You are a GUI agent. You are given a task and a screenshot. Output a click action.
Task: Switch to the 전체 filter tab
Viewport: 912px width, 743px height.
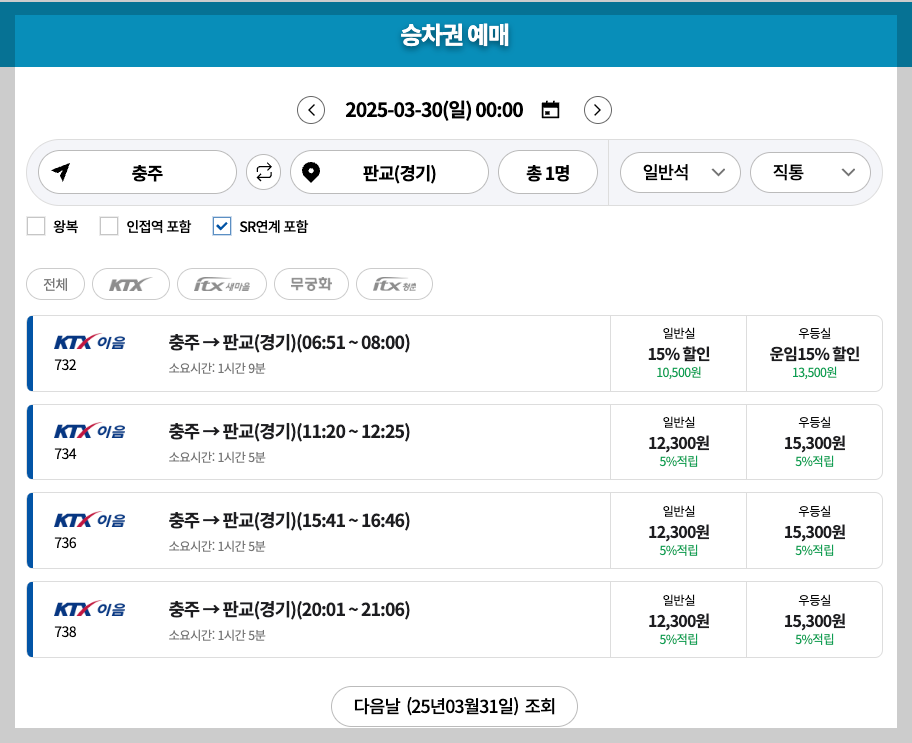pos(55,284)
